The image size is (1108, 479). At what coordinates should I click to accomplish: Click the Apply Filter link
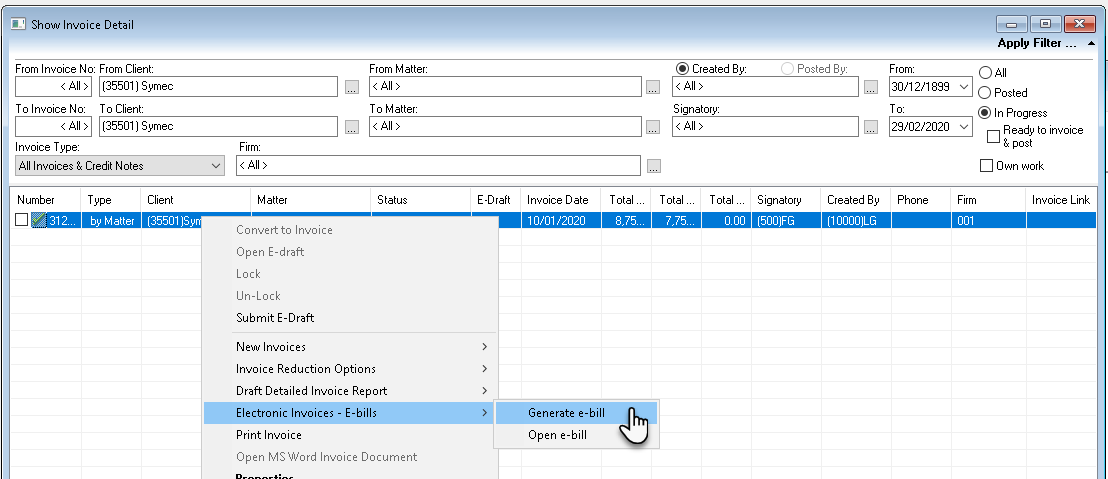coord(1037,43)
